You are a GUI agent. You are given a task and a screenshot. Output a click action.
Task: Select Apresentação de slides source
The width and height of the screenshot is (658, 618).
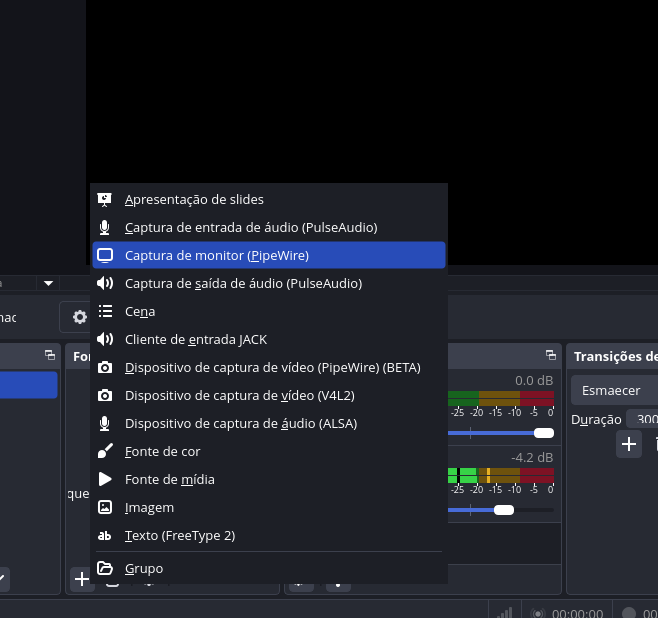click(269, 199)
